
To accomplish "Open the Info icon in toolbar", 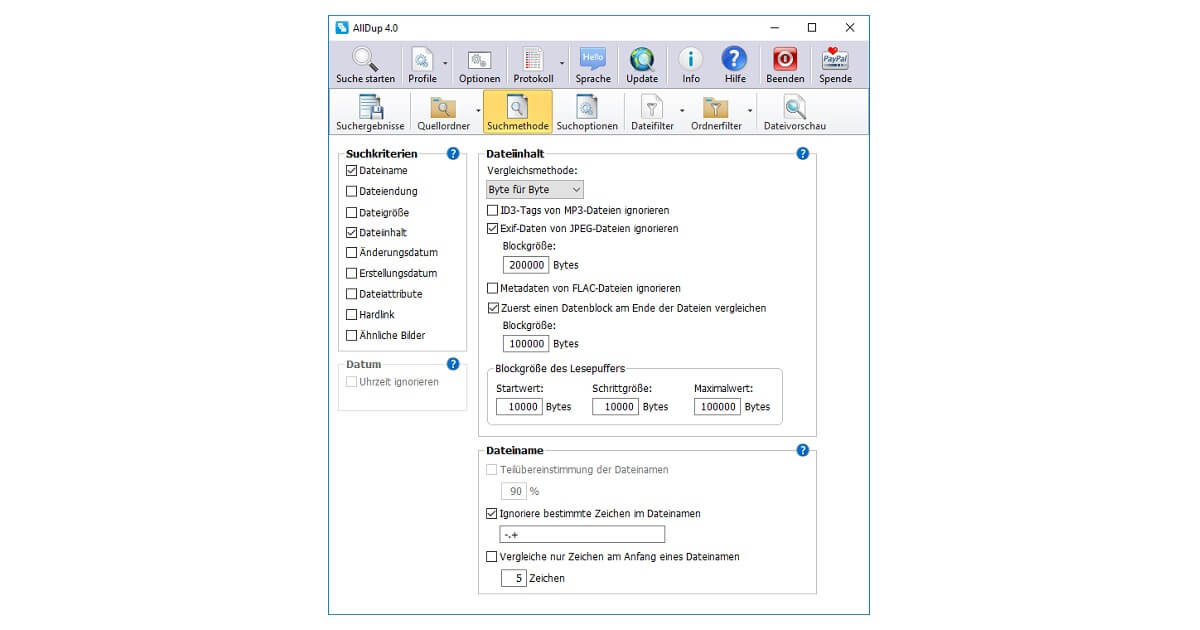I will [x=691, y=60].
